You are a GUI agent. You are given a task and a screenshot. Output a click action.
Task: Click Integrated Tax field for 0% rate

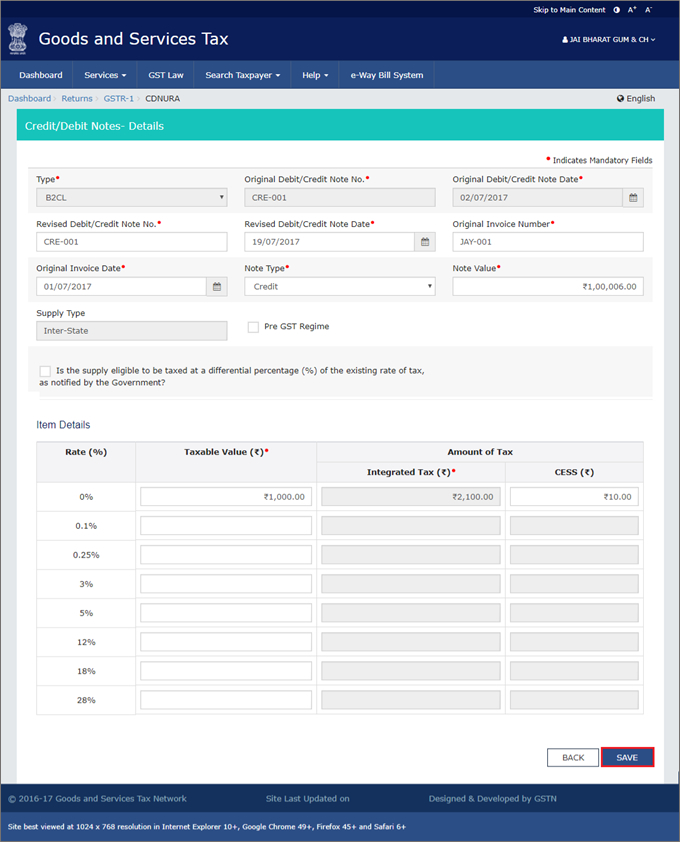411,497
